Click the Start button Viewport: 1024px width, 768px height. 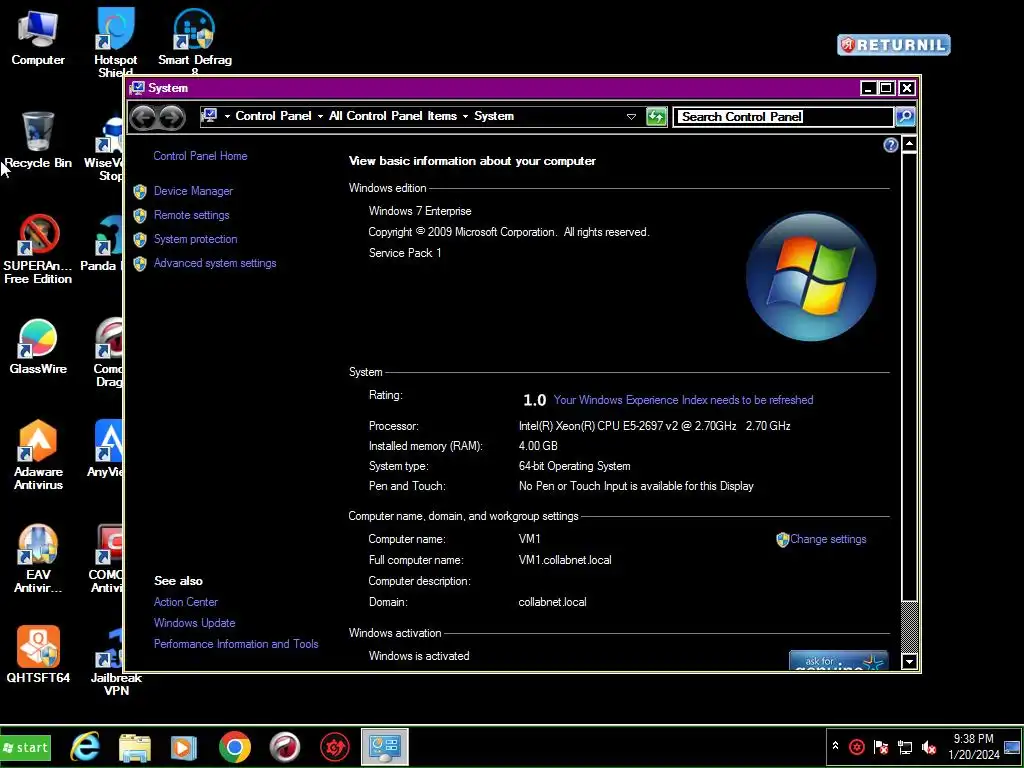[x=25, y=748]
